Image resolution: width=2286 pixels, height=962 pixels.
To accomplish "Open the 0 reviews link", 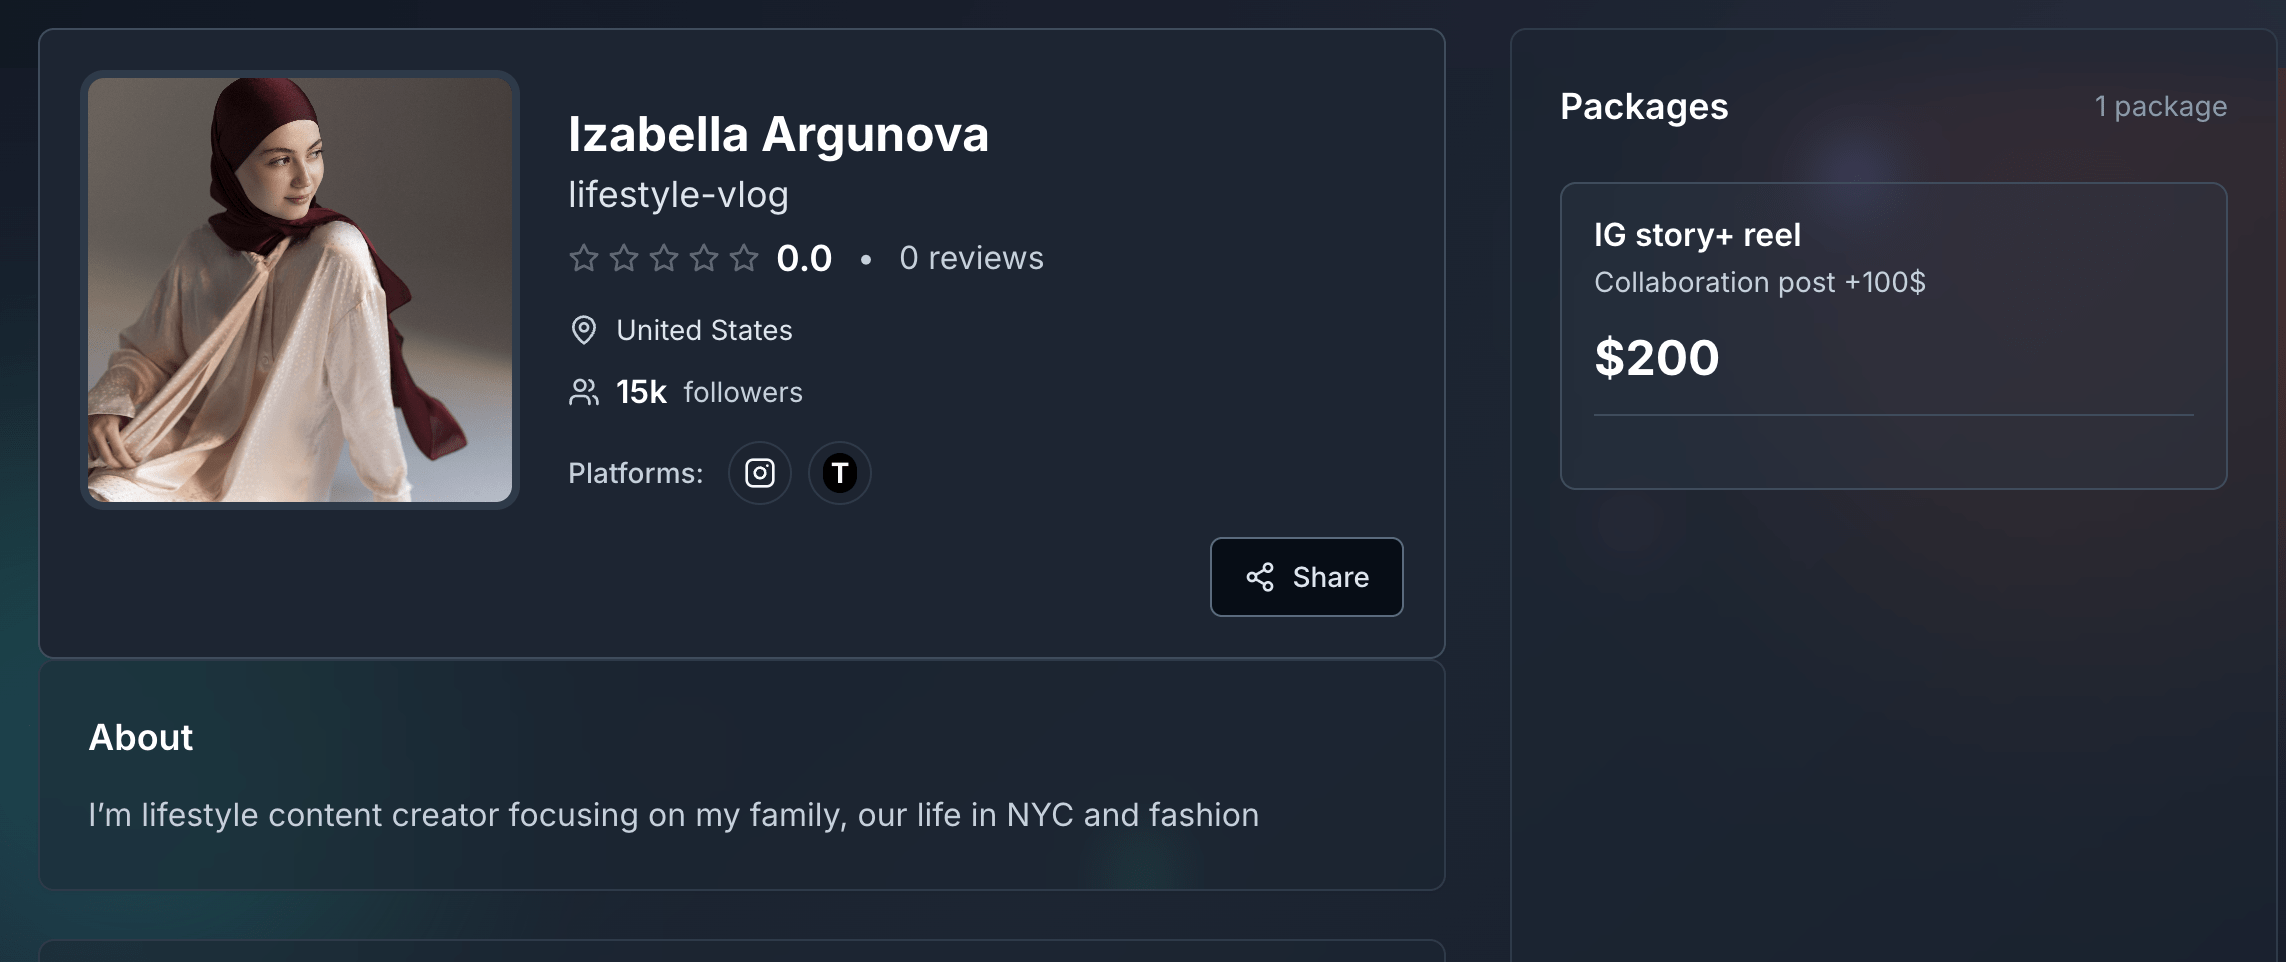I will click(x=971, y=258).
